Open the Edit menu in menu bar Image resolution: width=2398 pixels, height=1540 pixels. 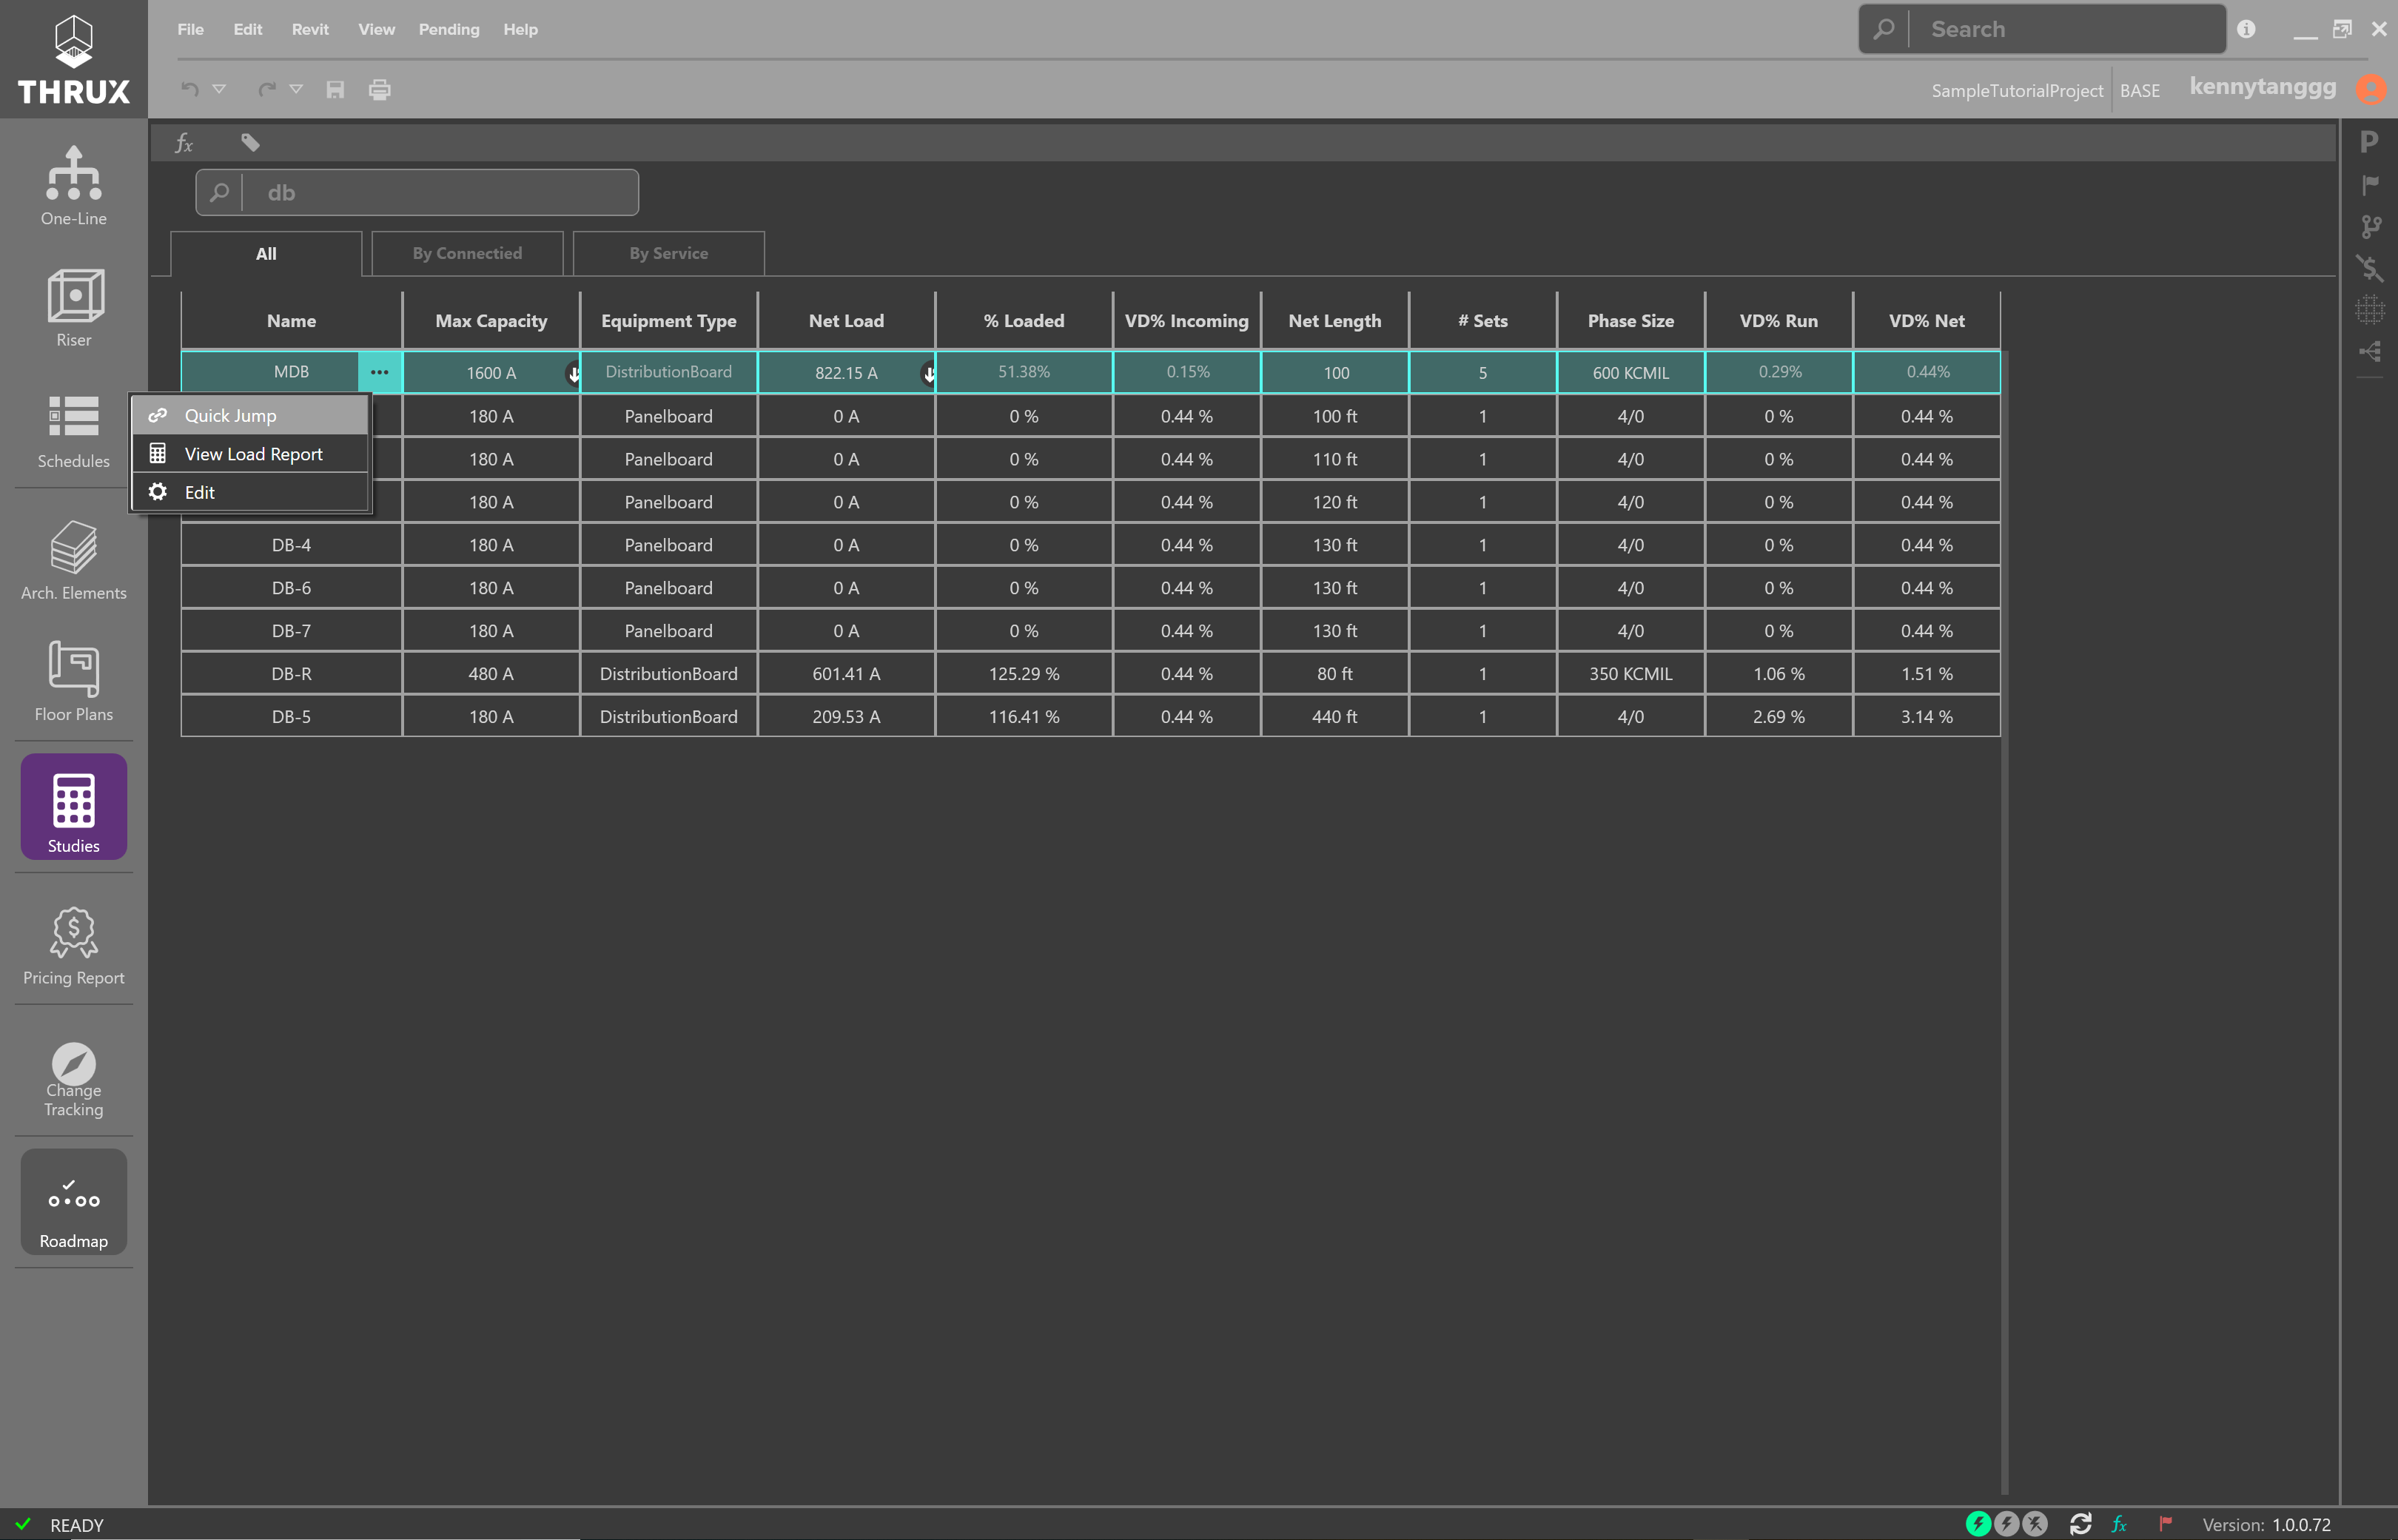click(248, 29)
